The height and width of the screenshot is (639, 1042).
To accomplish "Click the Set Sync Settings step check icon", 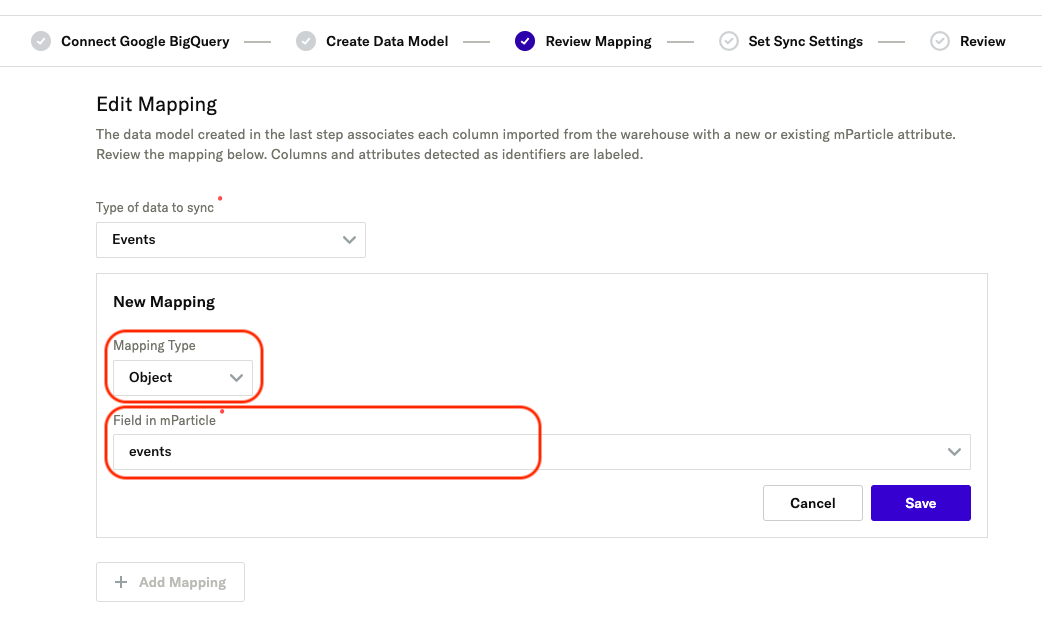I will tap(728, 41).
